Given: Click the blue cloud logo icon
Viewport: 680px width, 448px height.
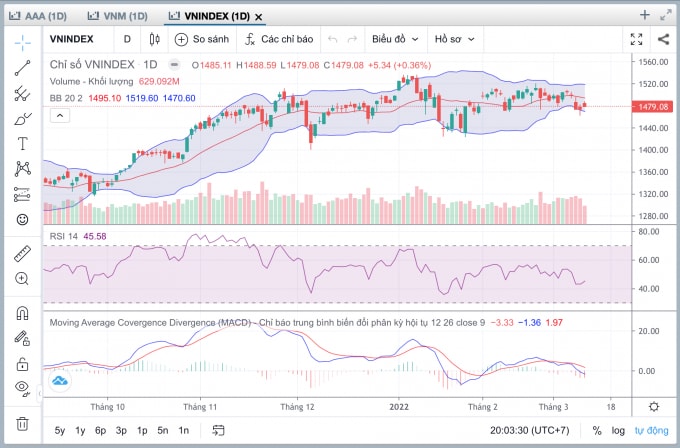Looking at the screenshot, I should [x=60, y=381].
